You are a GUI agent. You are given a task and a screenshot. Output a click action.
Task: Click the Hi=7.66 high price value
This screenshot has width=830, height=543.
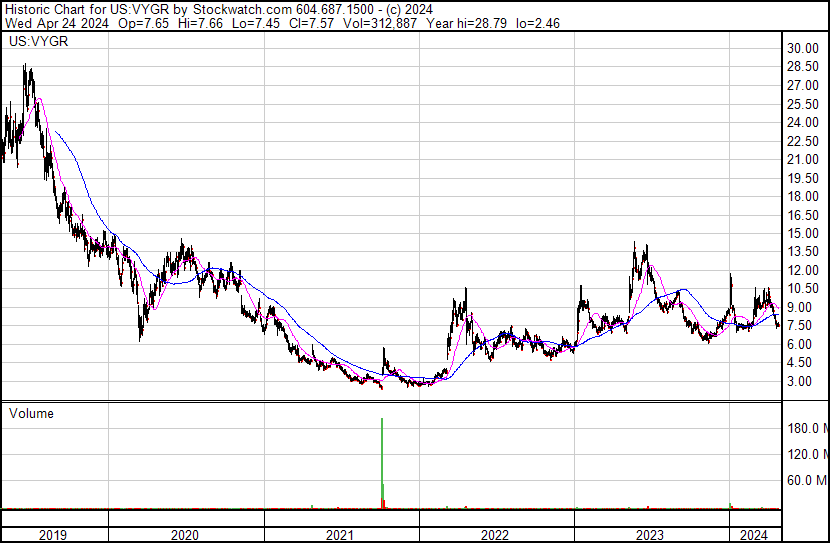click(201, 23)
